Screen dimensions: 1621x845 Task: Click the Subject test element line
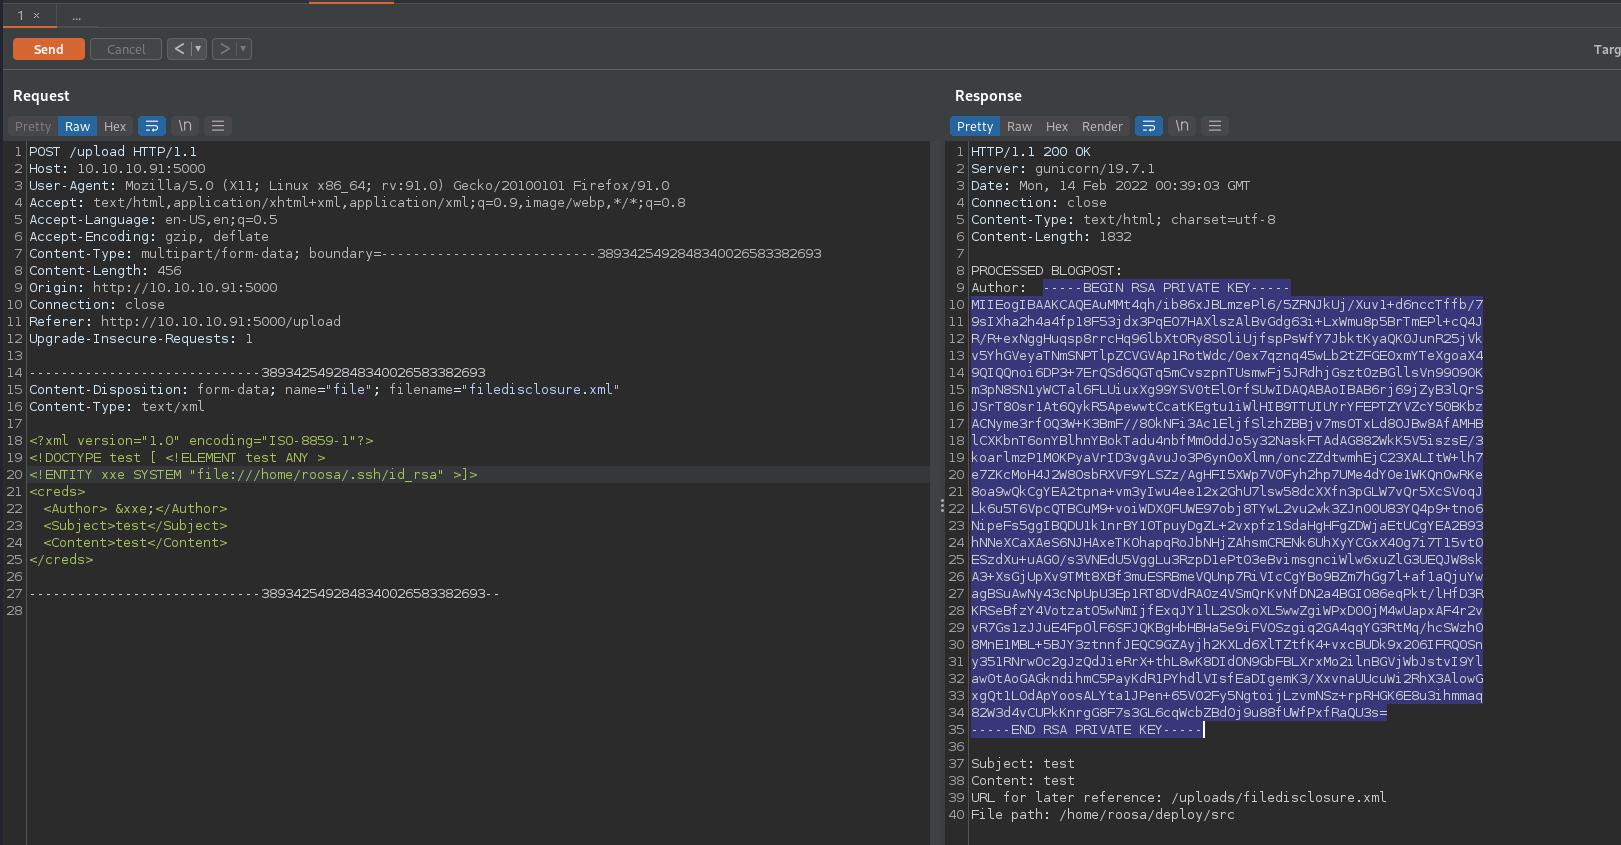tap(135, 526)
